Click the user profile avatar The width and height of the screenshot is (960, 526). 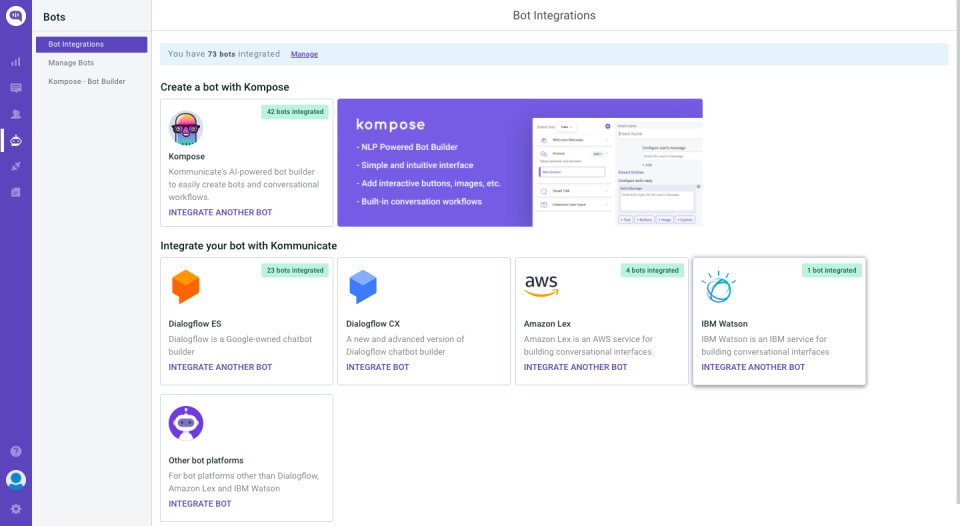tap(16, 479)
